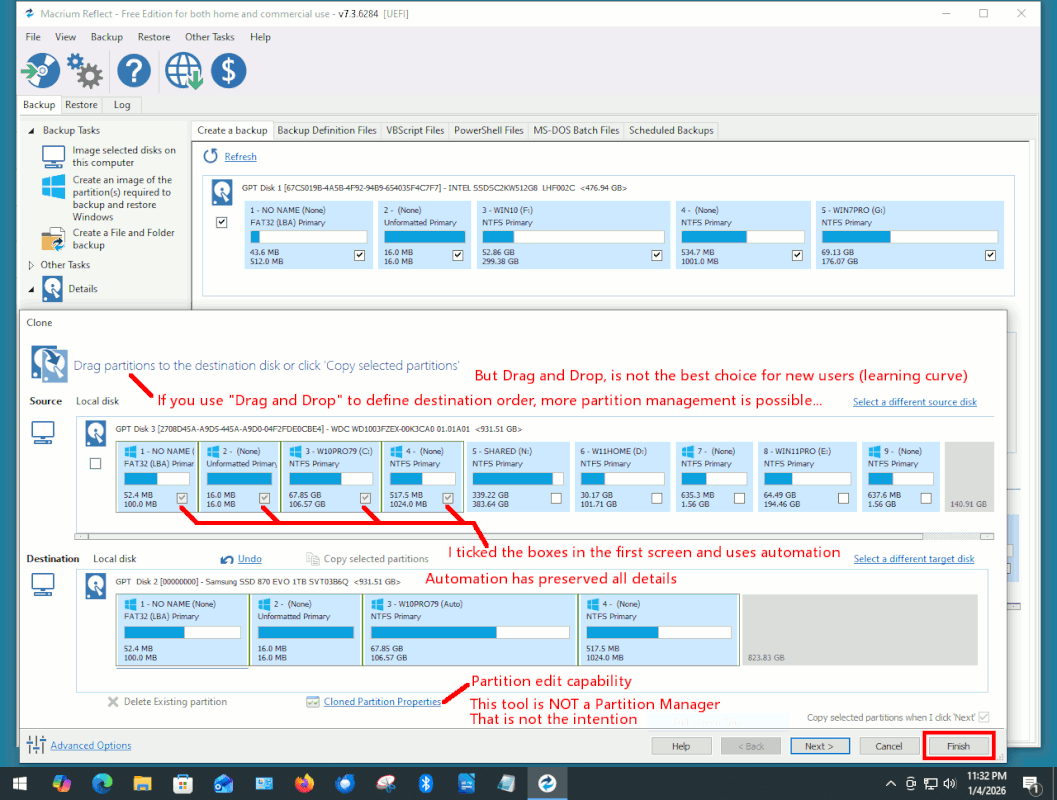Uncheck the W10PRO79 (C:) source partition checkbox
Image resolution: width=1057 pixels, height=800 pixels.
click(x=365, y=498)
